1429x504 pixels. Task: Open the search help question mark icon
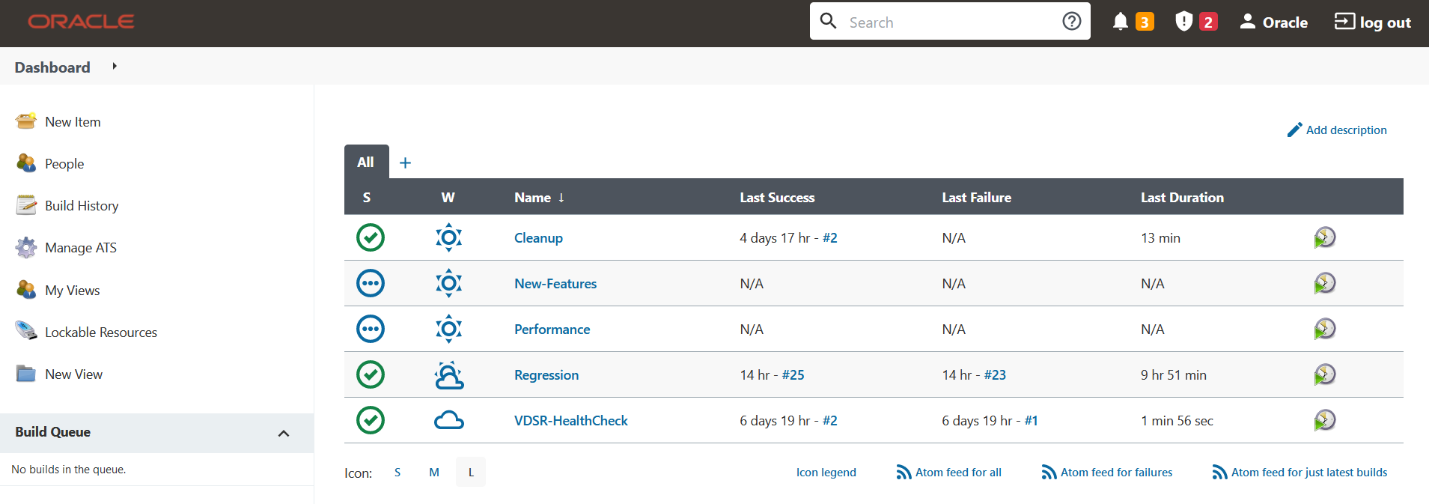pyautogui.click(x=1072, y=22)
